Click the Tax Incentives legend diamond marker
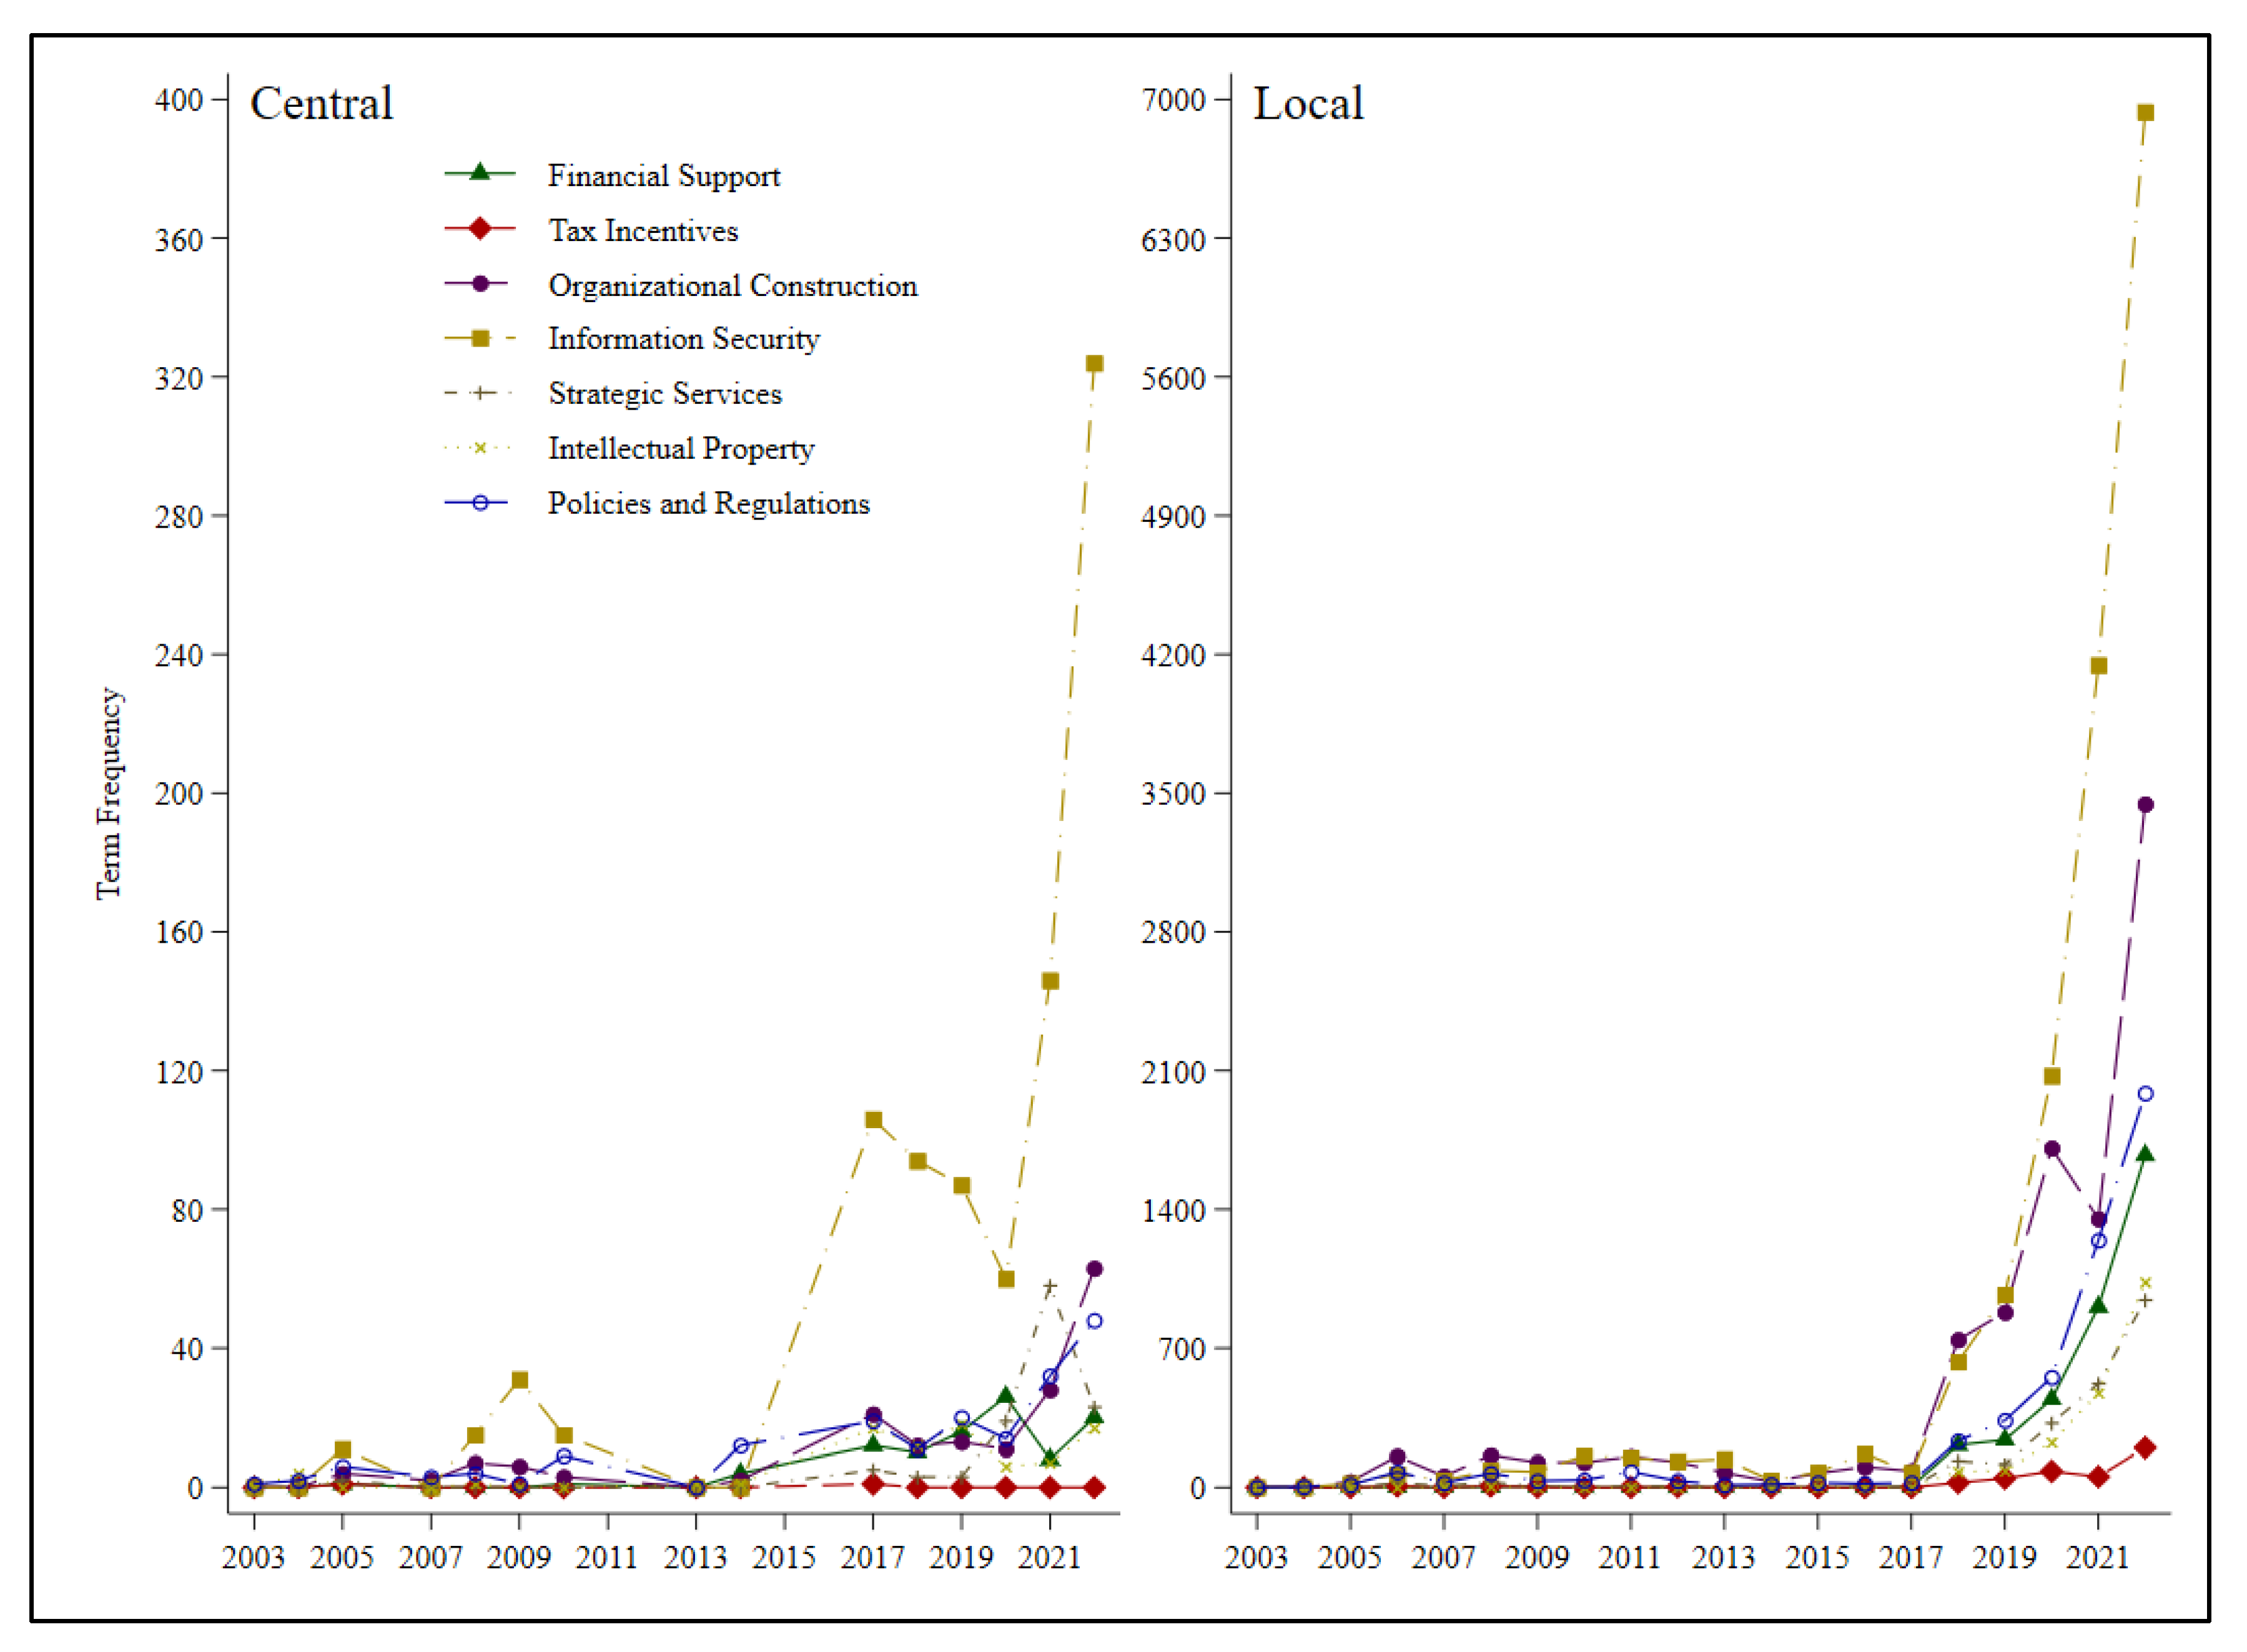Screen dimensions: 2247x1652 pos(480,228)
